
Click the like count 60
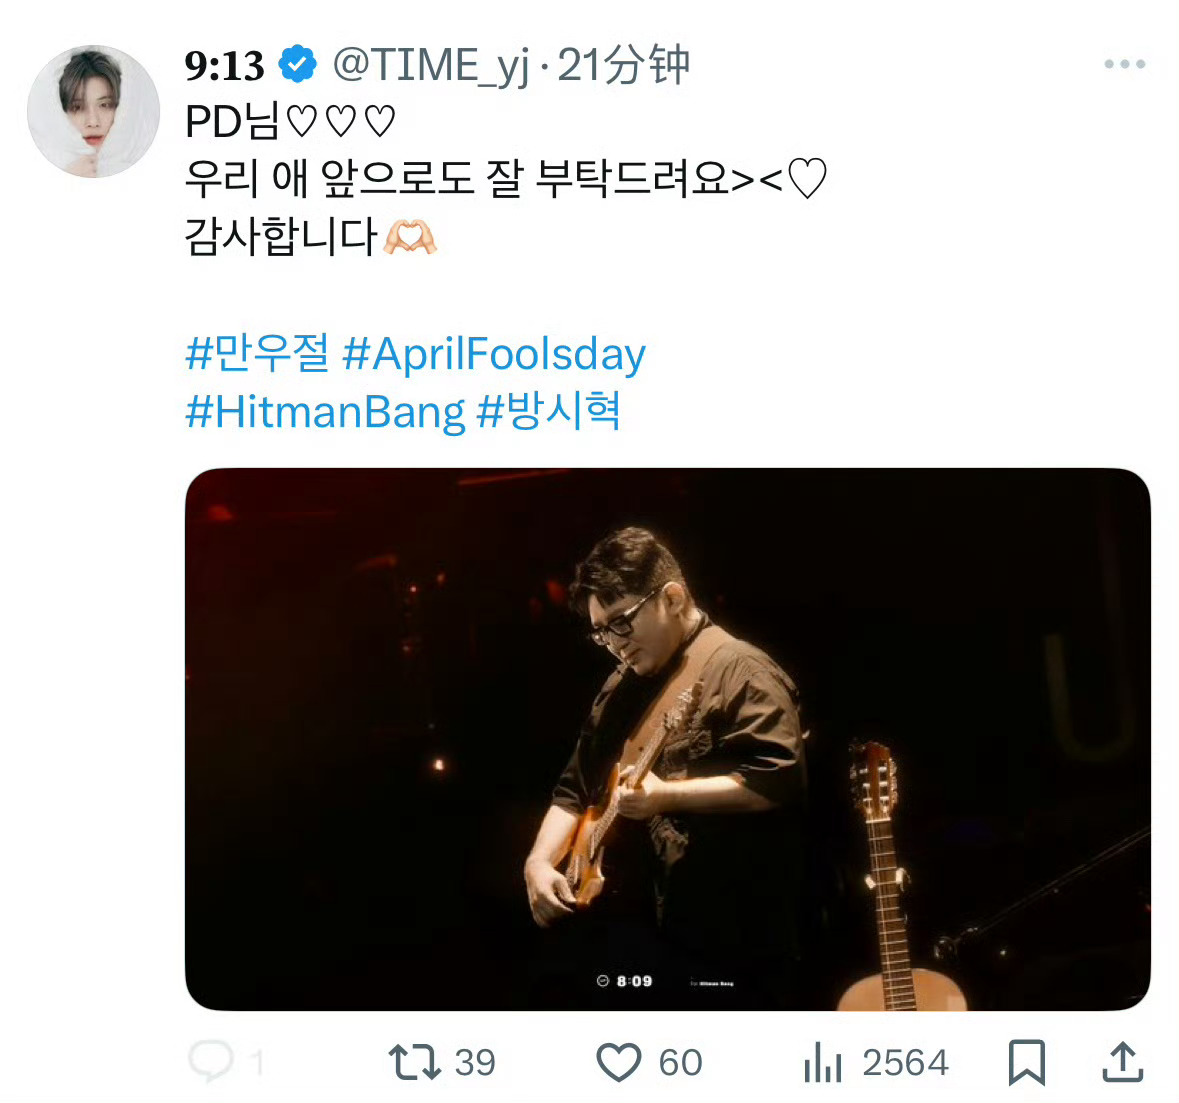(680, 1062)
